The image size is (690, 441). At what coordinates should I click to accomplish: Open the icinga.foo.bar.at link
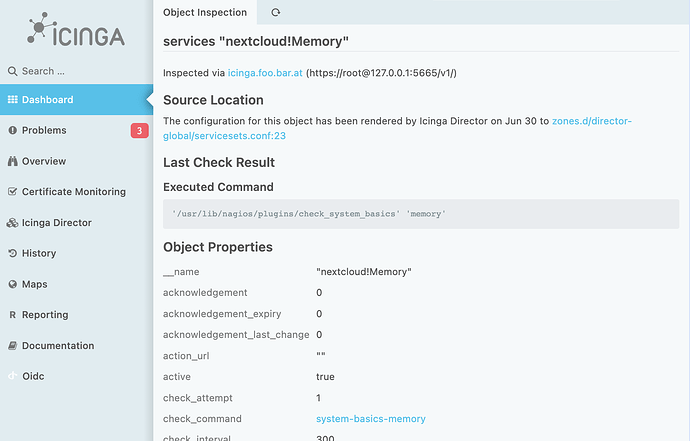tap(265, 73)
